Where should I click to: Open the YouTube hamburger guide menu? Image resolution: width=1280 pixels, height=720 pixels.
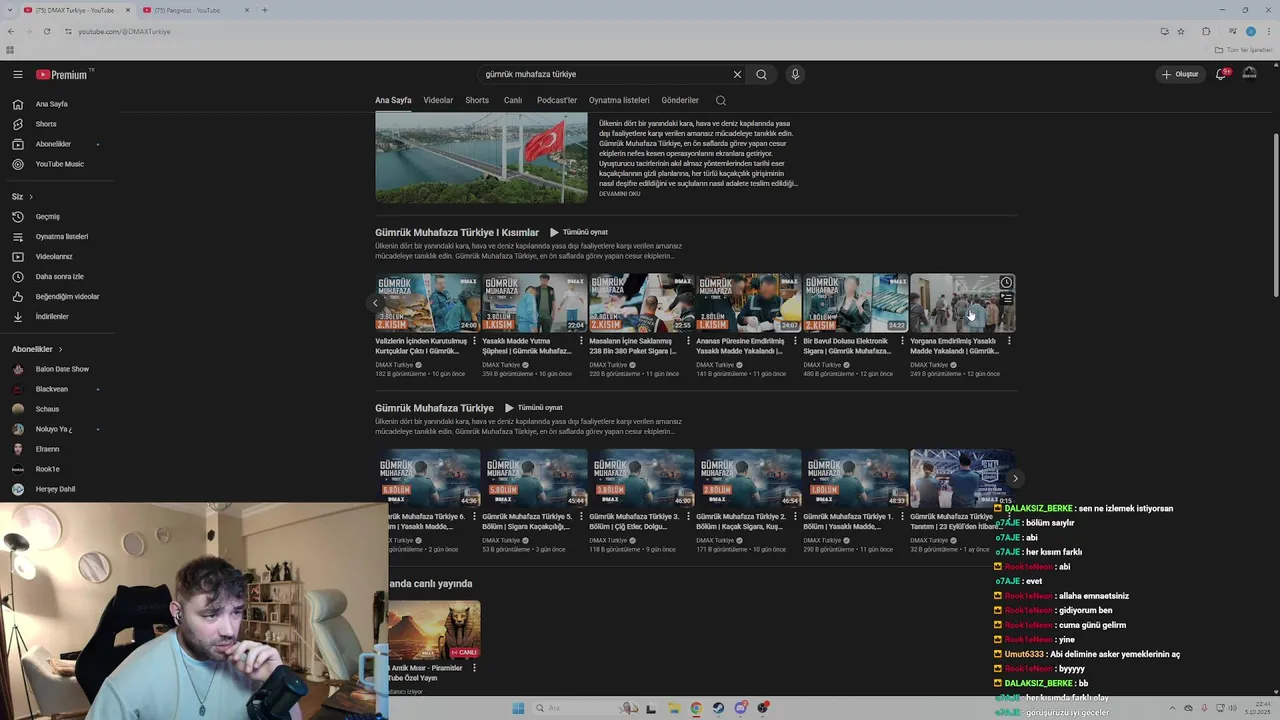point(17,74)
